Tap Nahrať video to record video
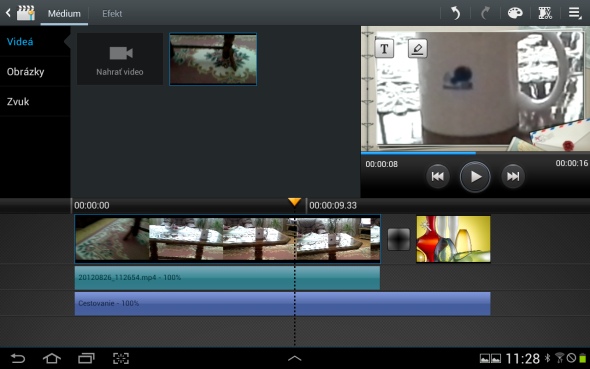 coord(120,59)
